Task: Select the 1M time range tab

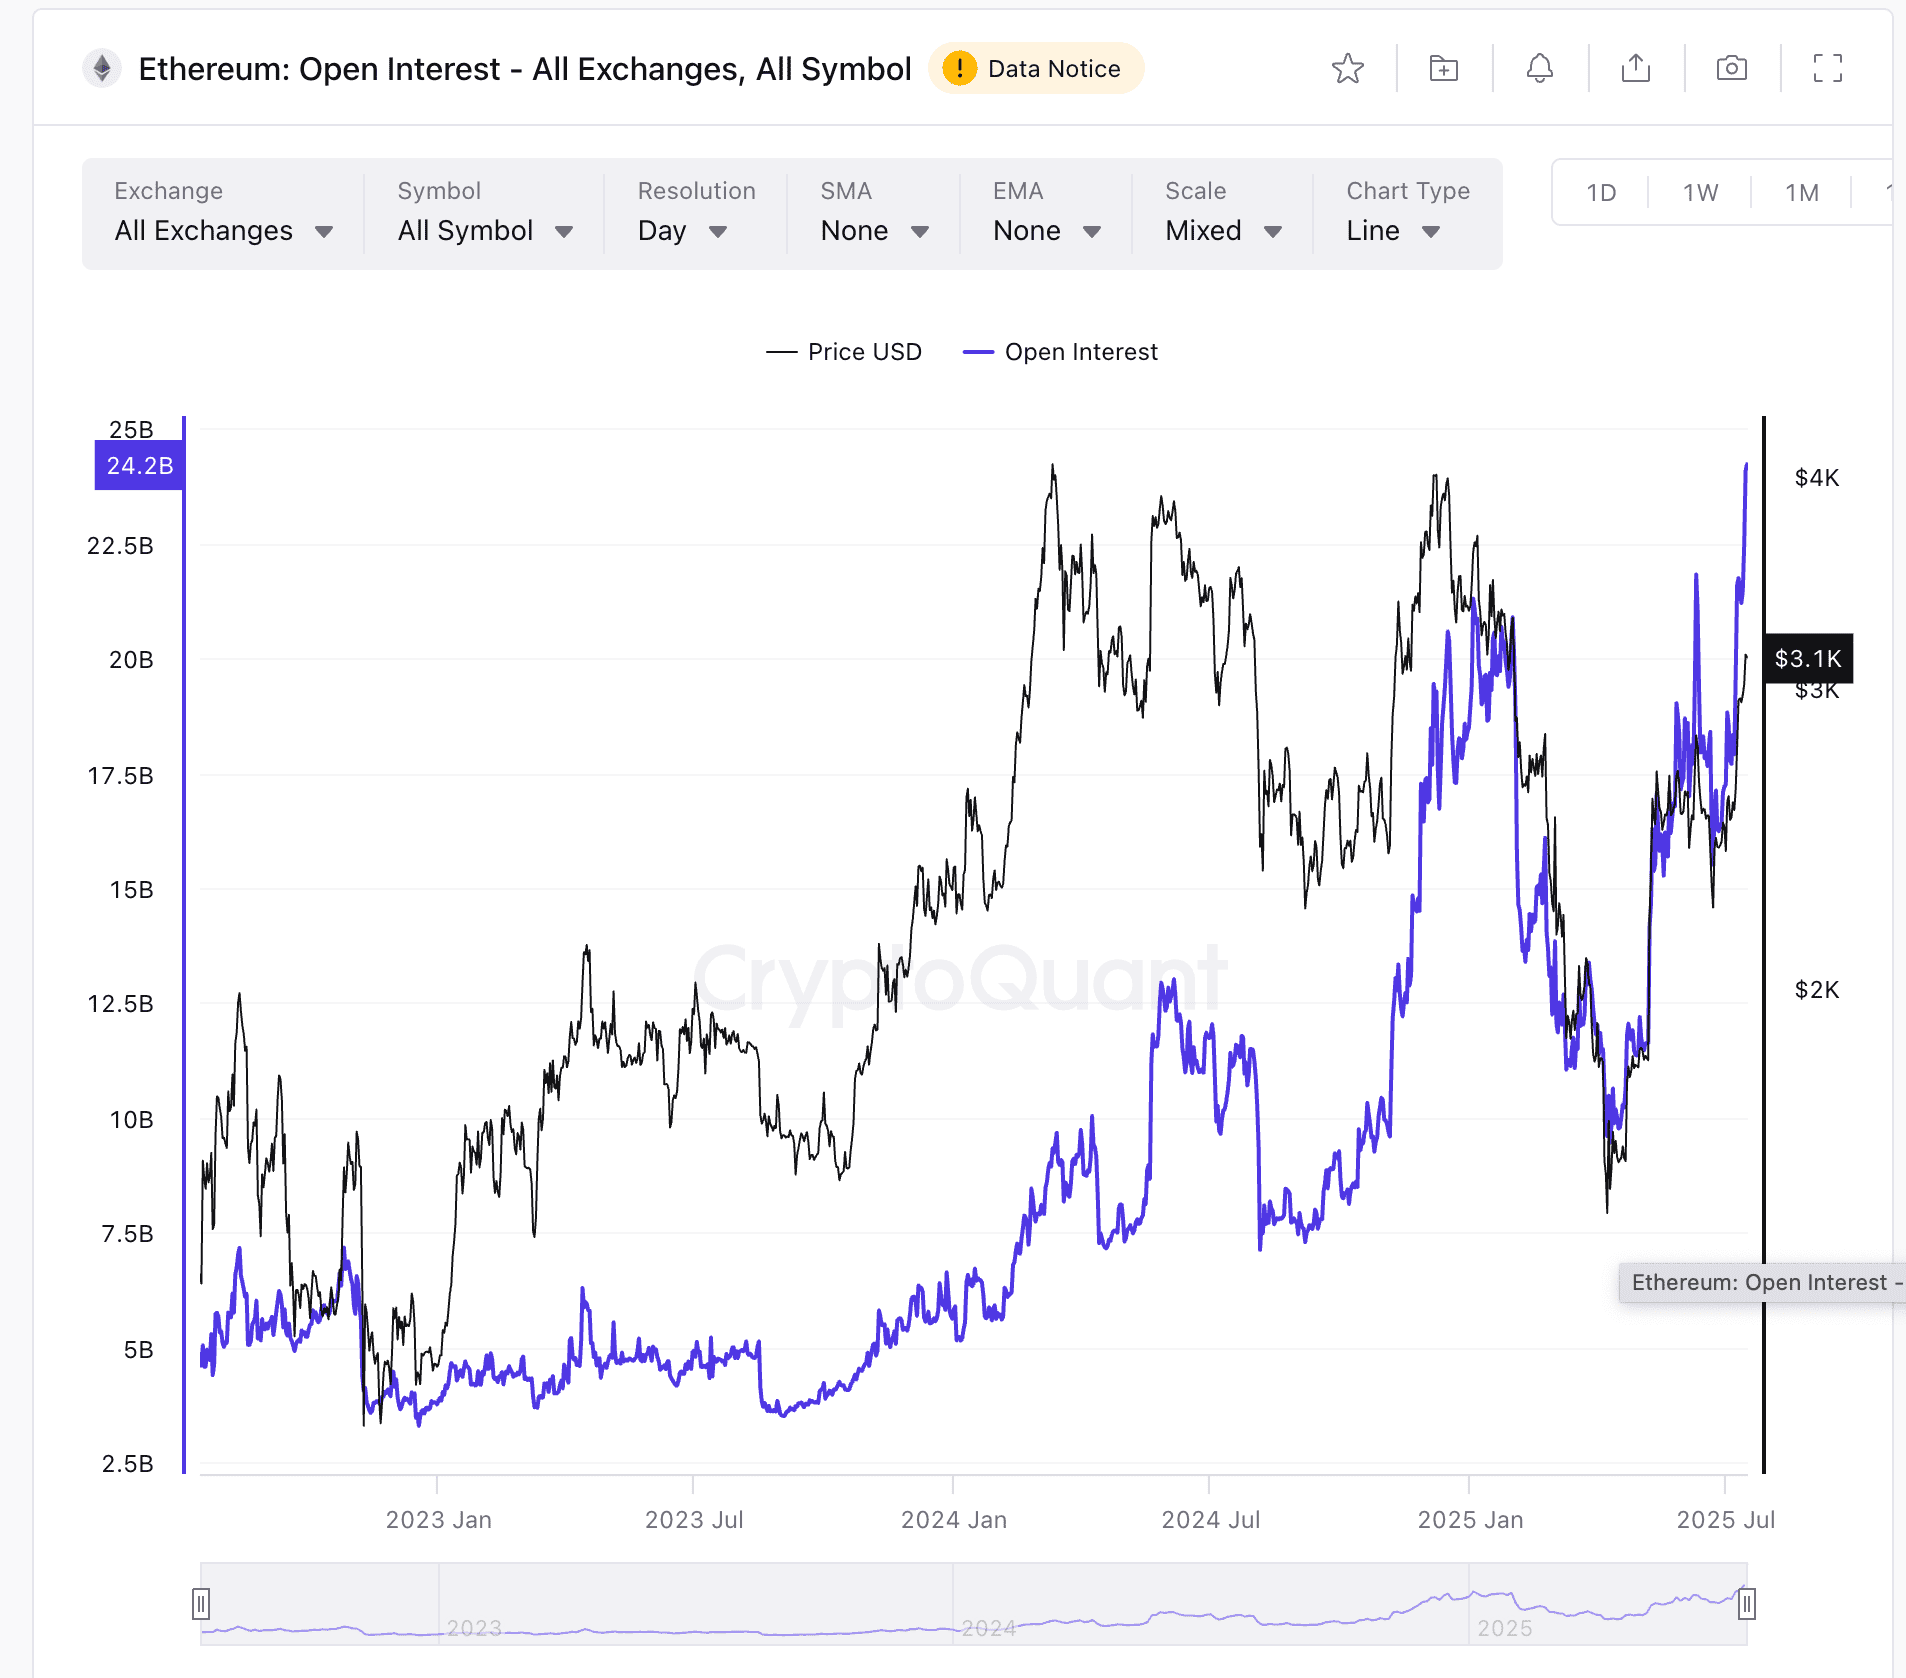Action: pyautogui.click(x=1802, y=193)
